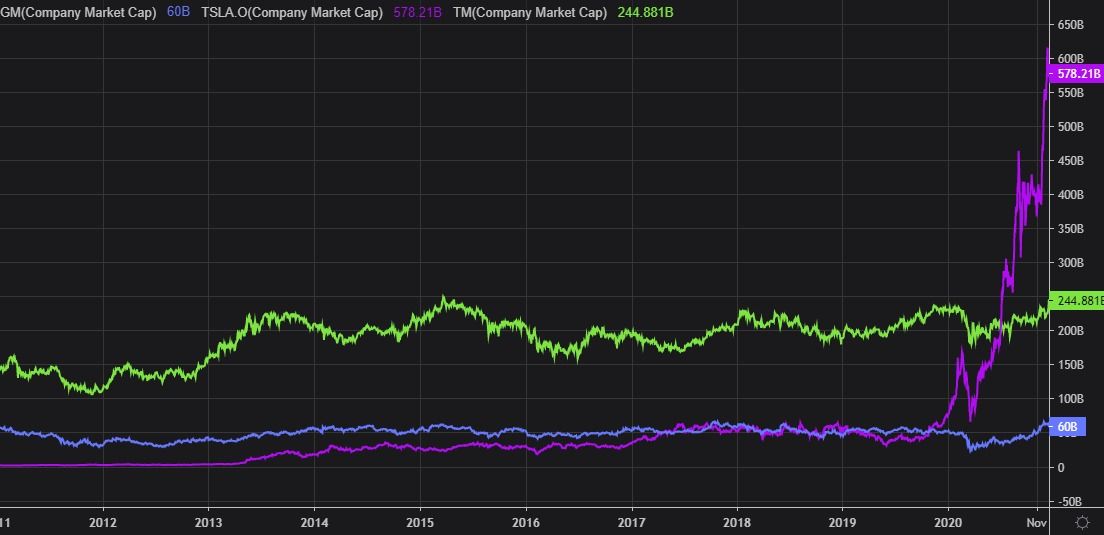The width and height of the screenshot is (1104, 535).
Task: Click the 2016 label on time axis
Action: (x=526, y=522)
